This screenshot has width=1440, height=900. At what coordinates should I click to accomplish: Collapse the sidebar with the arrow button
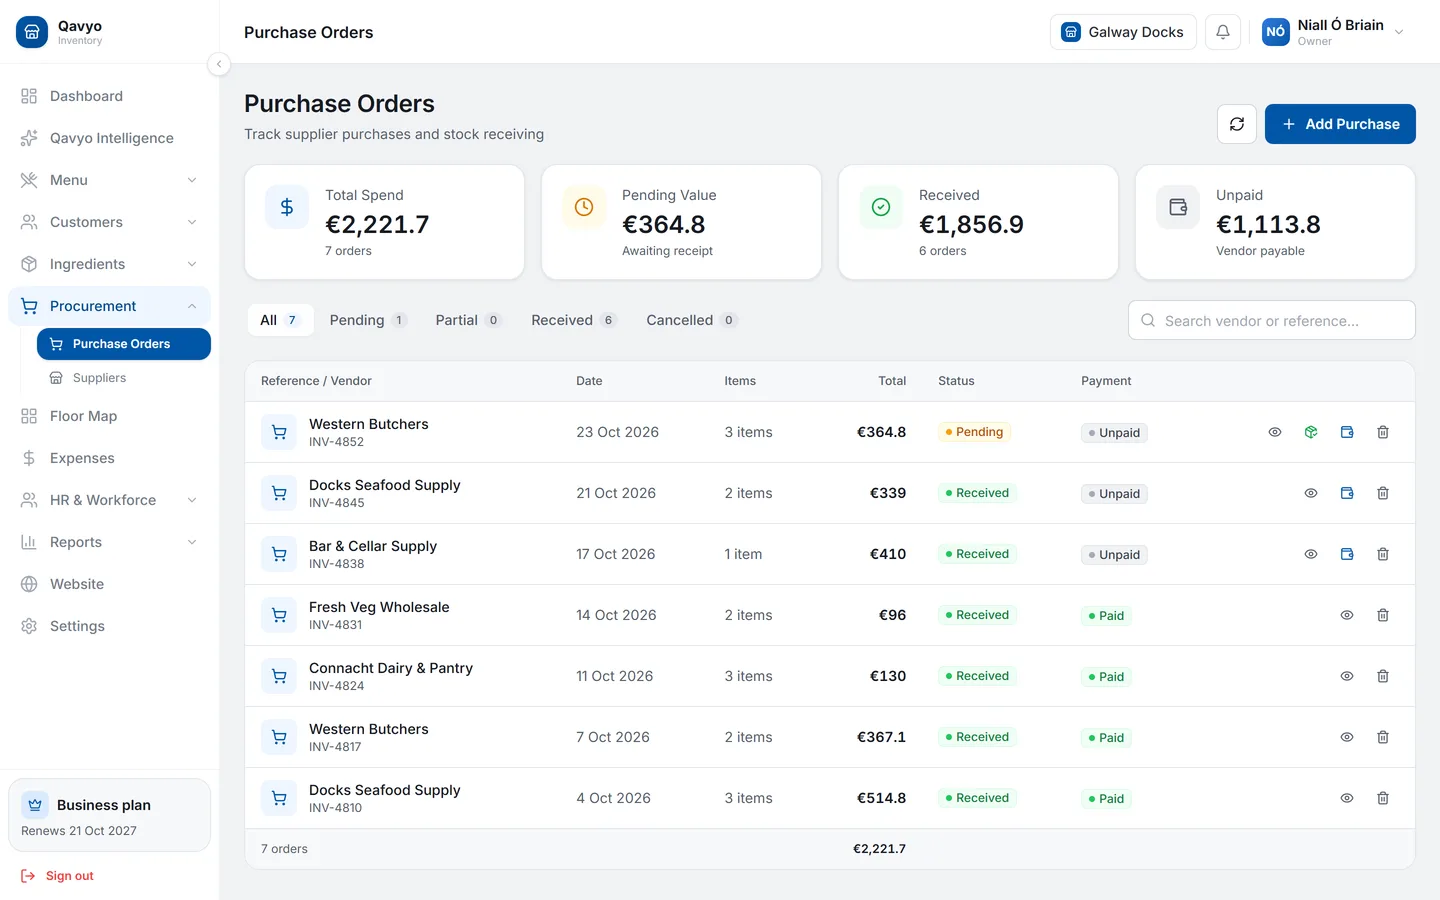pyautogui.click(x=219, y=64)
